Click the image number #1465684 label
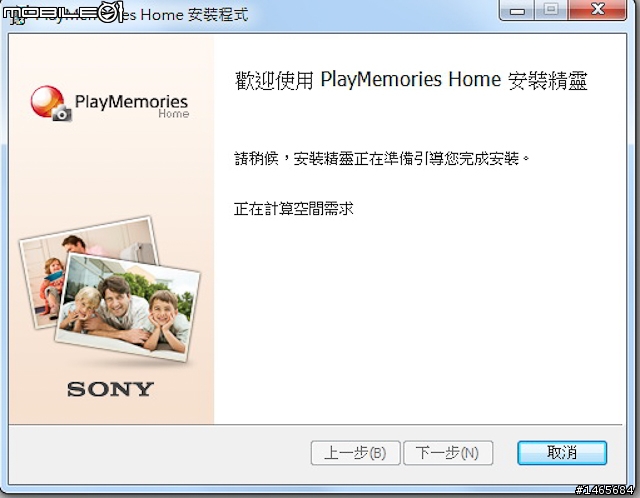Screen dimensions: 640x498 (x=604, y=489)
